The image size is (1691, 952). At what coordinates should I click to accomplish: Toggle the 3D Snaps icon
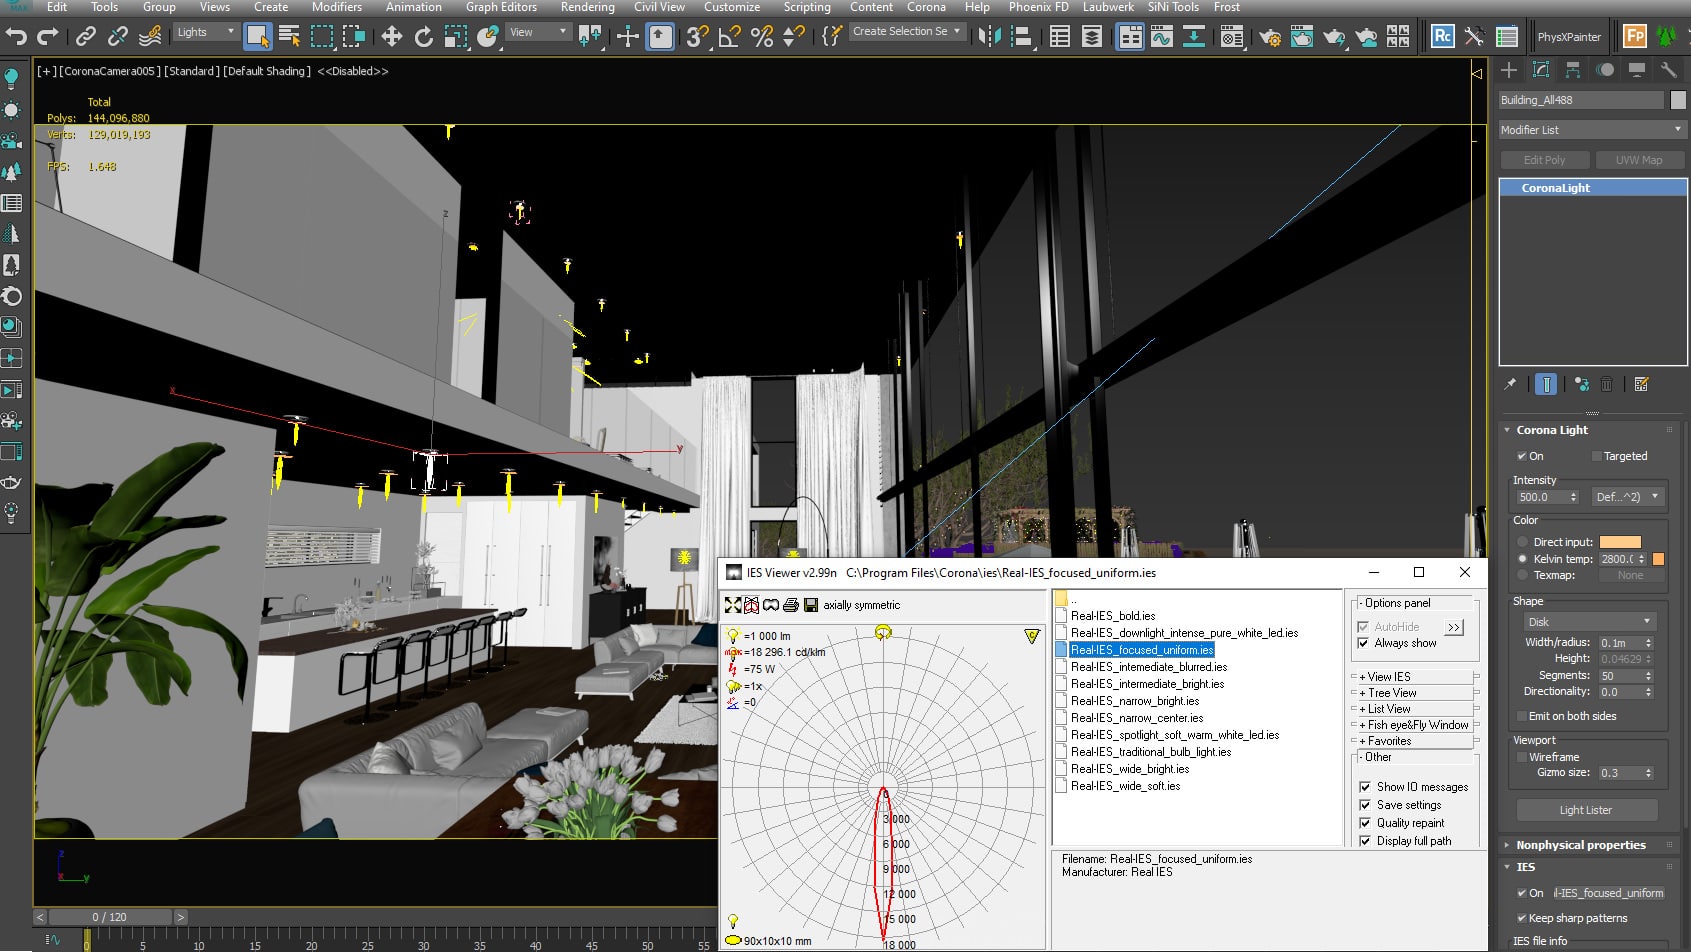[697, 37]
